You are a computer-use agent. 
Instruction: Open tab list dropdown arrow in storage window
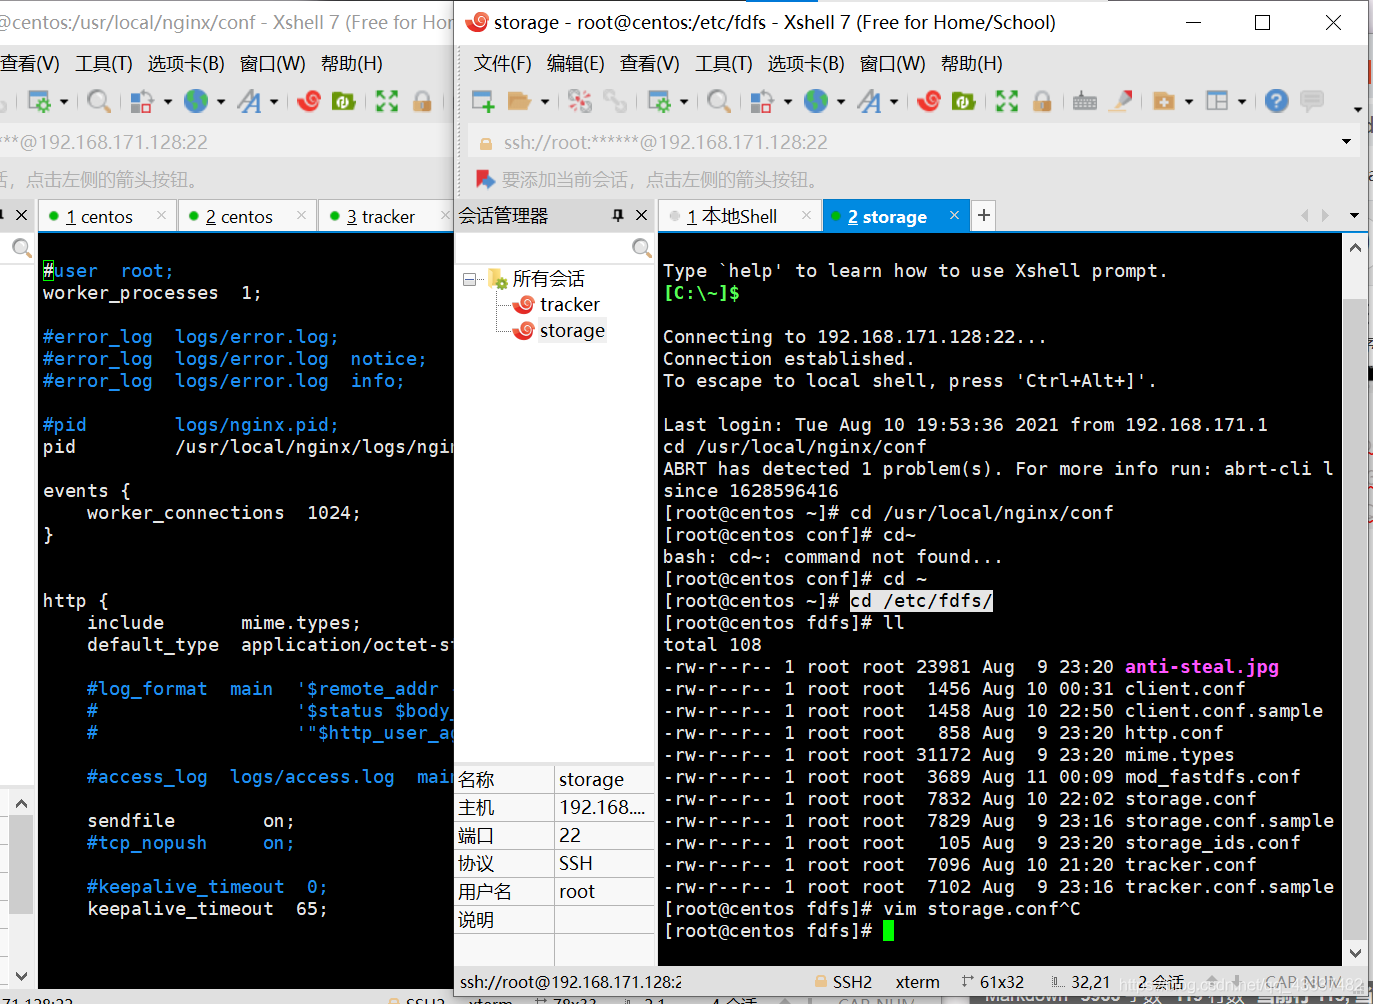(1354, 216)
